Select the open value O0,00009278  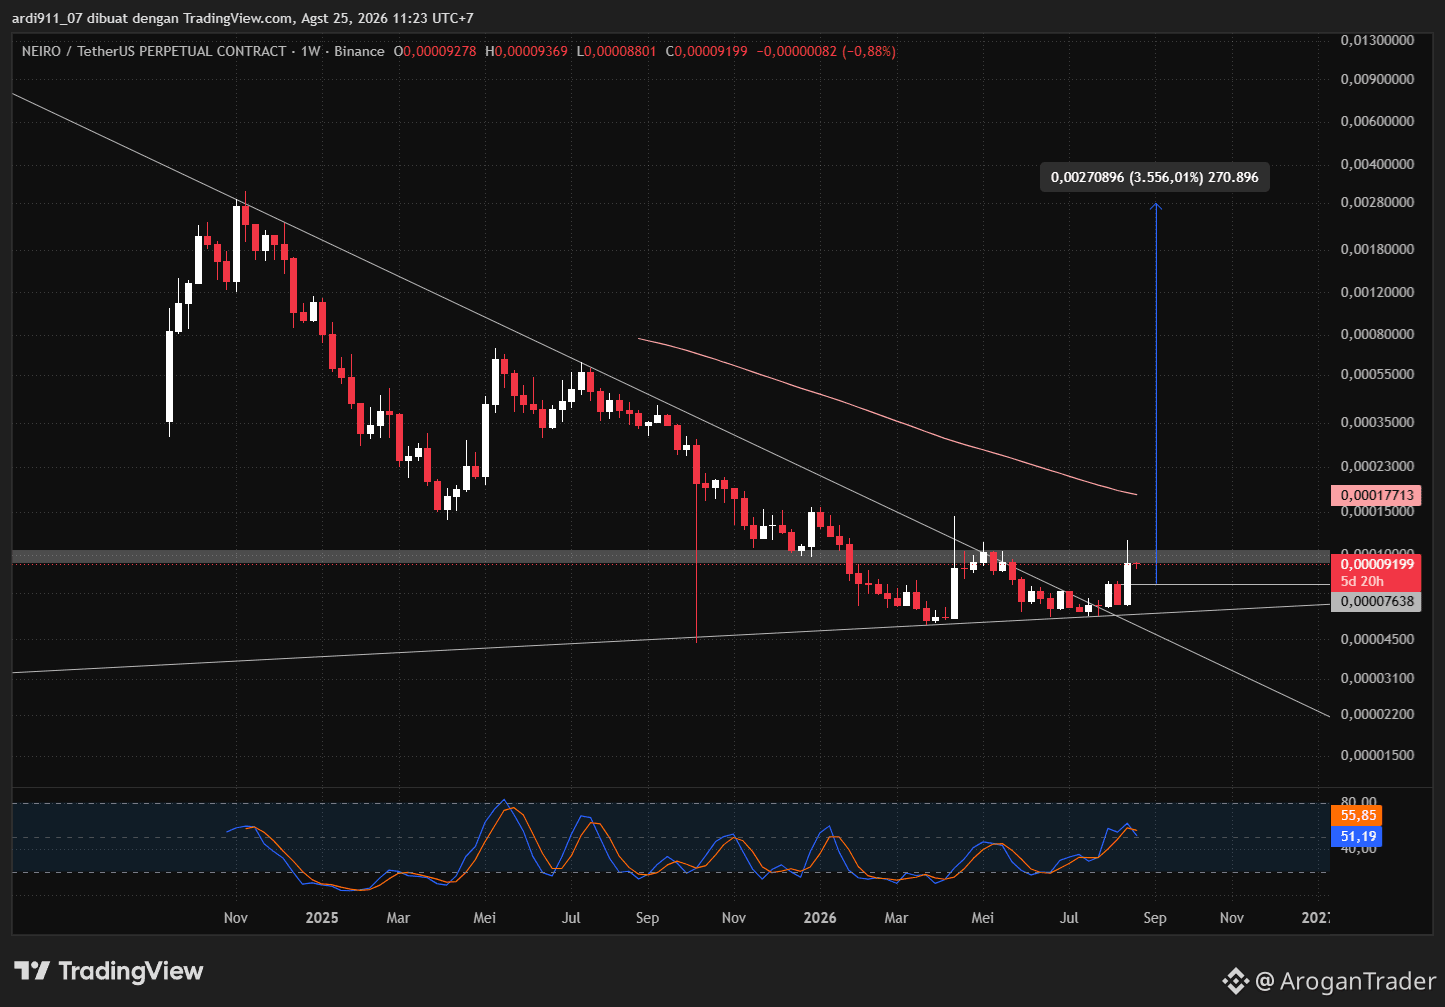pyautogui.click(x=435, y=51)
